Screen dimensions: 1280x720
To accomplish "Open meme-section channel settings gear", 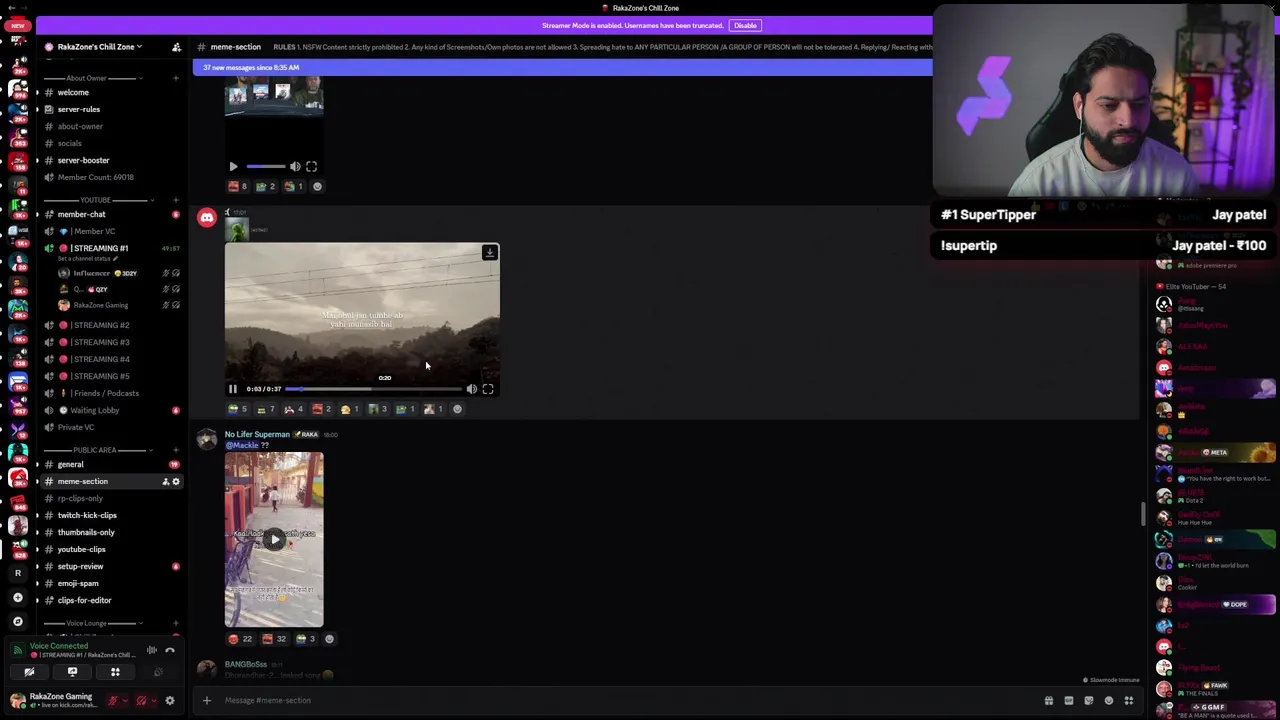I will pyautogui.click(x=176, y=482).
